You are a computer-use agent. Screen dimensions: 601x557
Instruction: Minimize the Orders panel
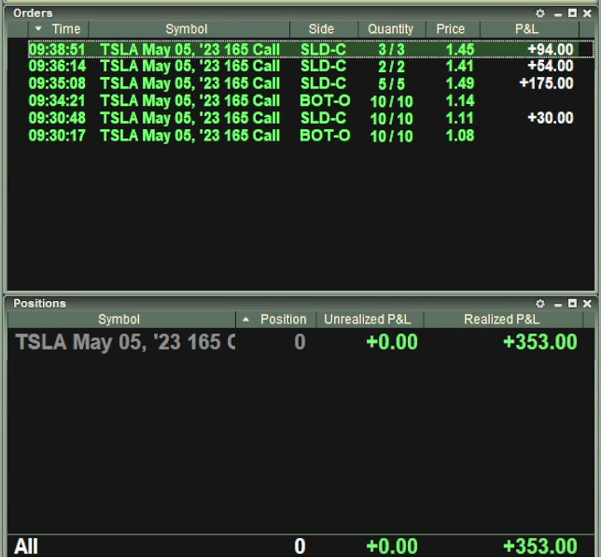558,14
